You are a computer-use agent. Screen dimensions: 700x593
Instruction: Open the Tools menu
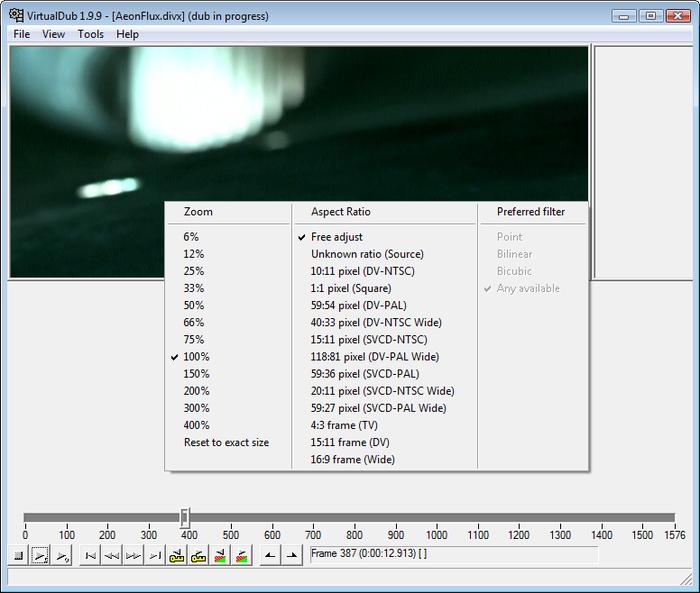point(90,34)
